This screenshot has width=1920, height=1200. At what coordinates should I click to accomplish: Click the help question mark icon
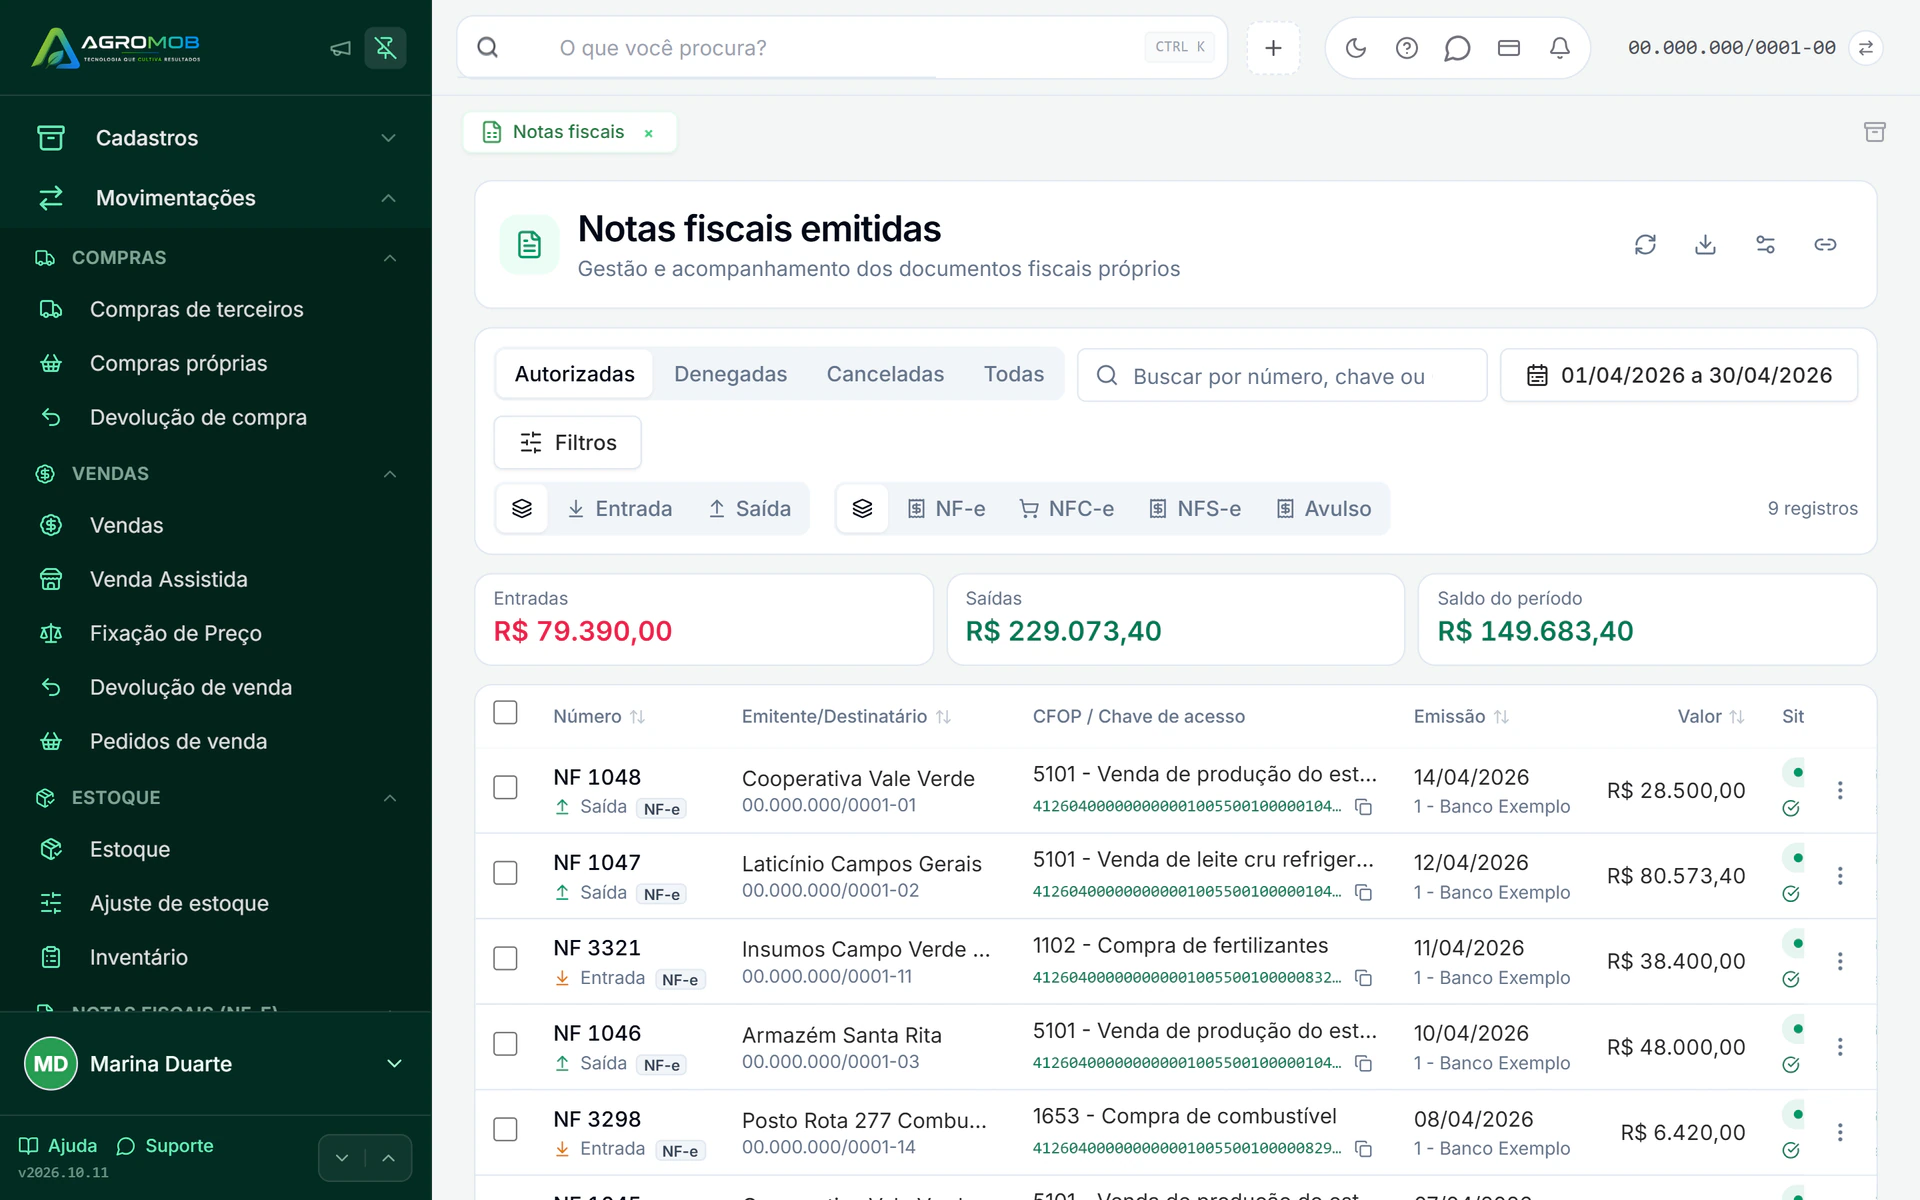[1407, 48]
